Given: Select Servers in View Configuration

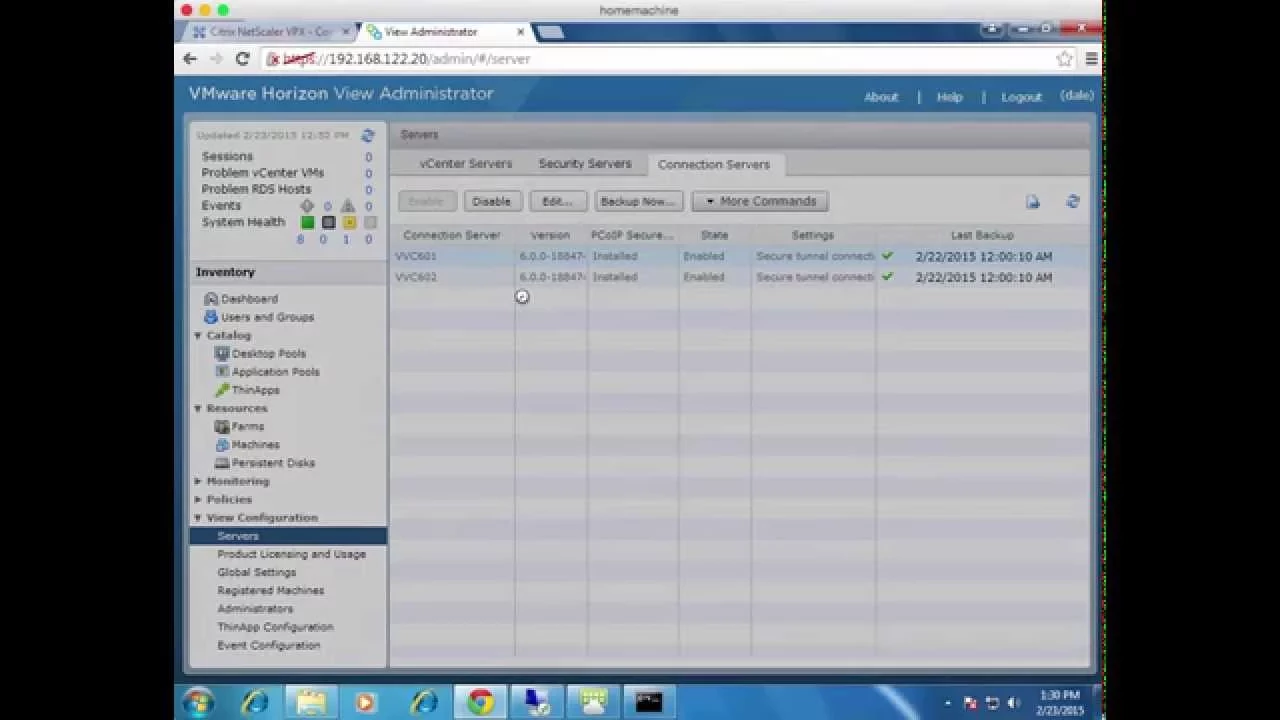Looking at the screenshot, I should point(288,536).
